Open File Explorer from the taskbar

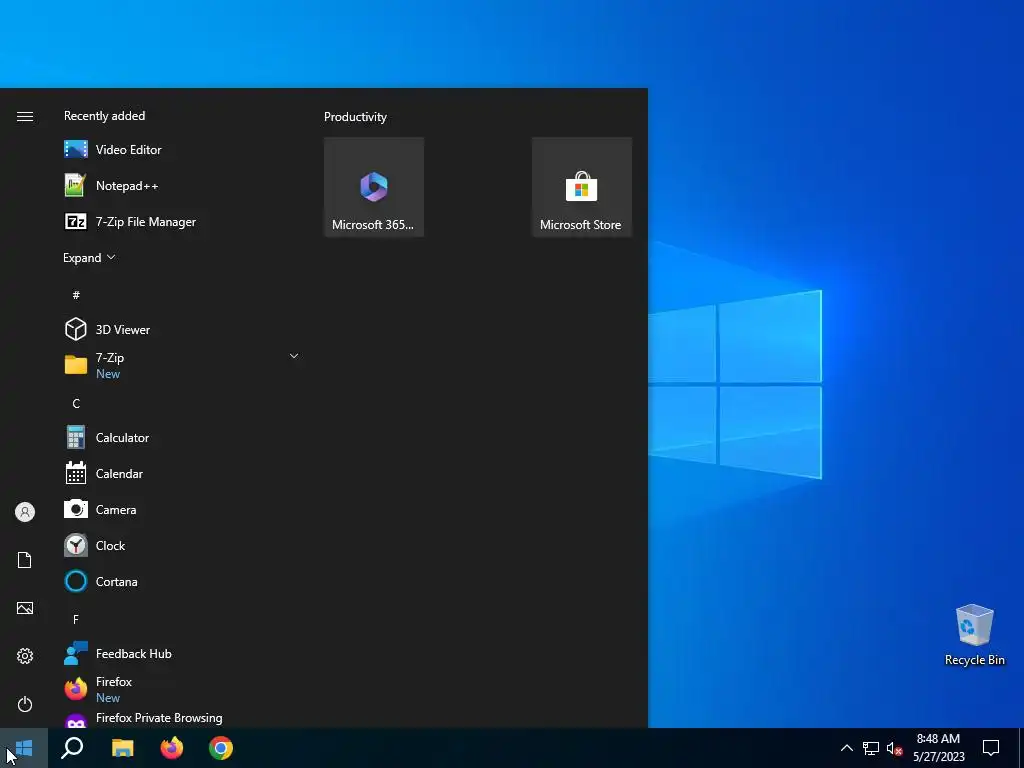[x=122, y=748]
